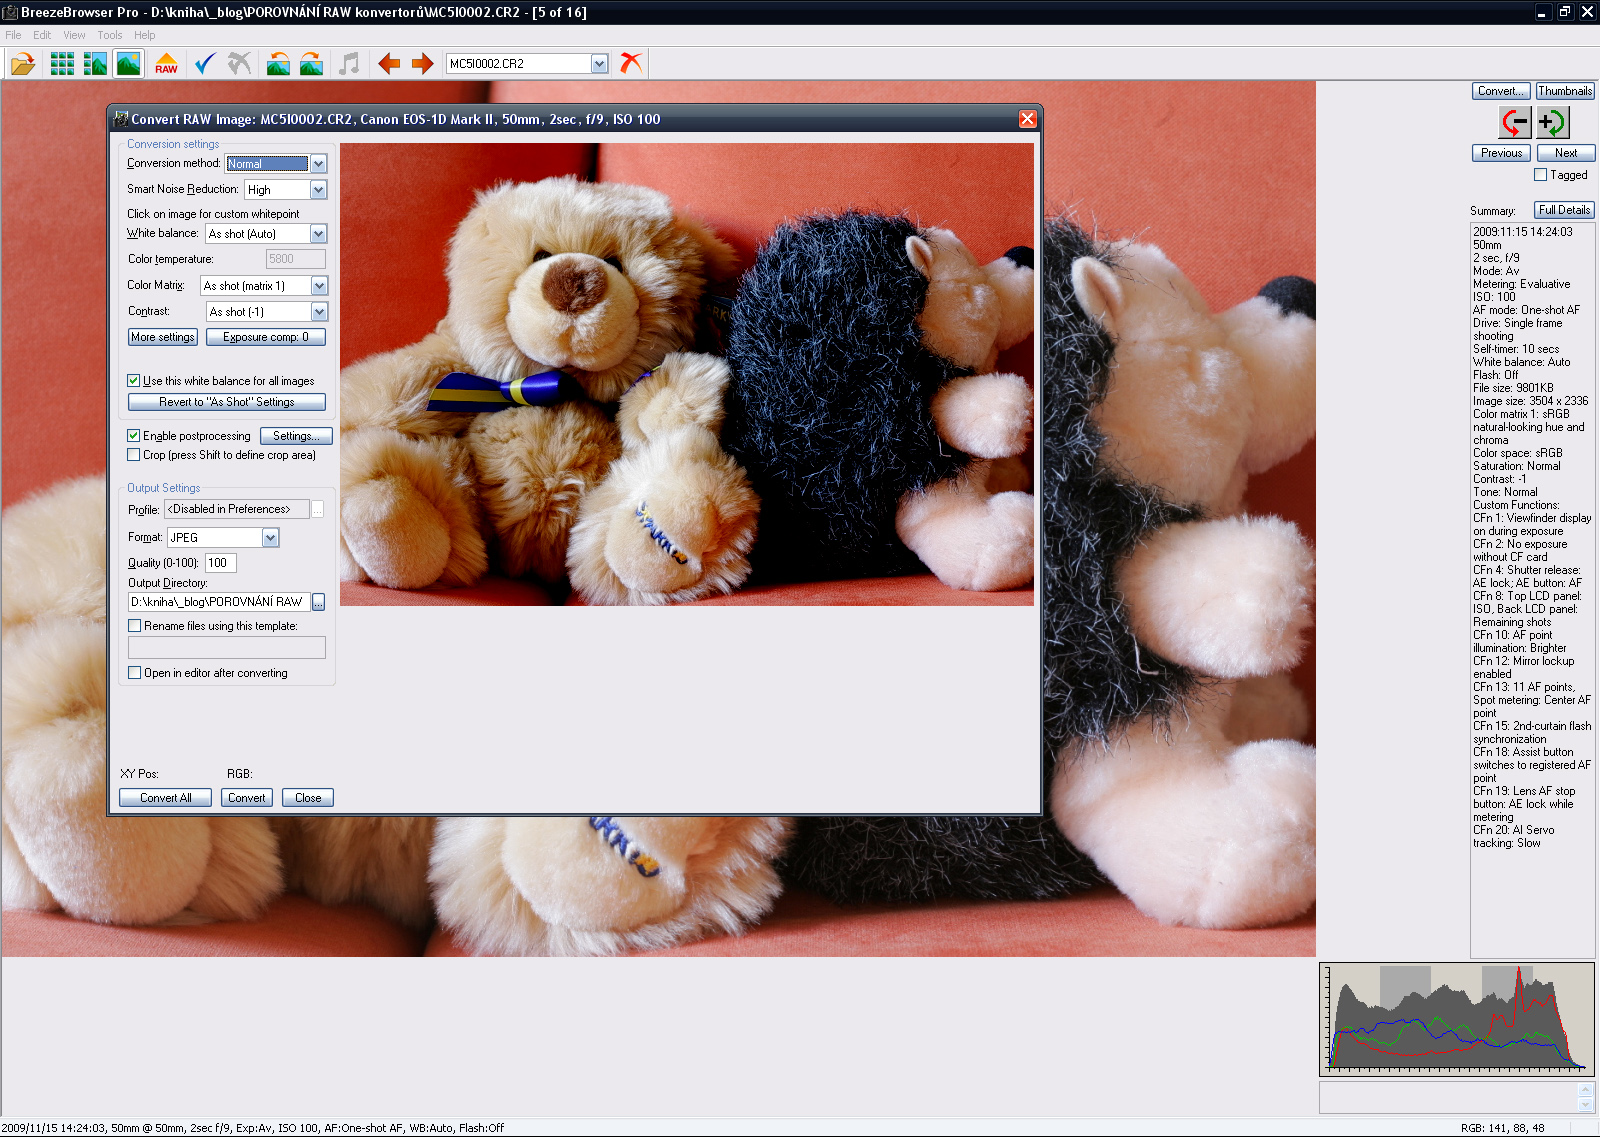Image resolution: width=1600 pixels, height=1137 pixels.
Task: Click the RAW convert toolbar icon
Action: pos(166,64)
